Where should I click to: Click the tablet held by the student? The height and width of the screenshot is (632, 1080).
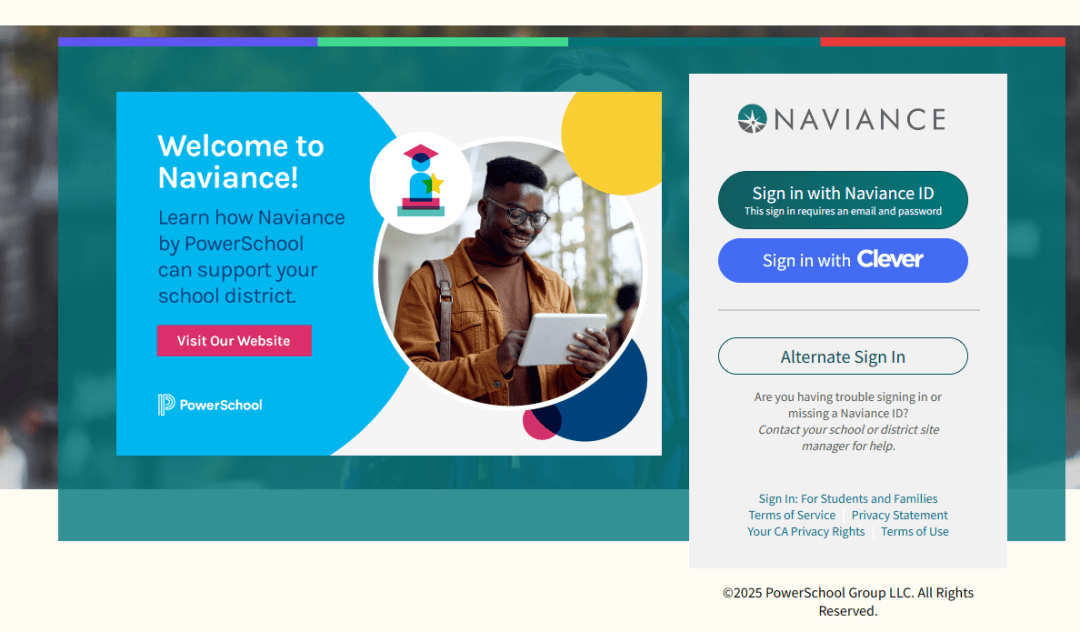[x=561, y=338]
